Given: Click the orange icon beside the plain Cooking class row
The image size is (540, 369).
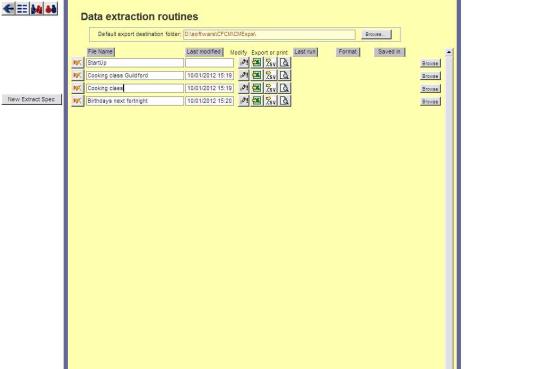Looking at the screenshot, I should (77, 88).
